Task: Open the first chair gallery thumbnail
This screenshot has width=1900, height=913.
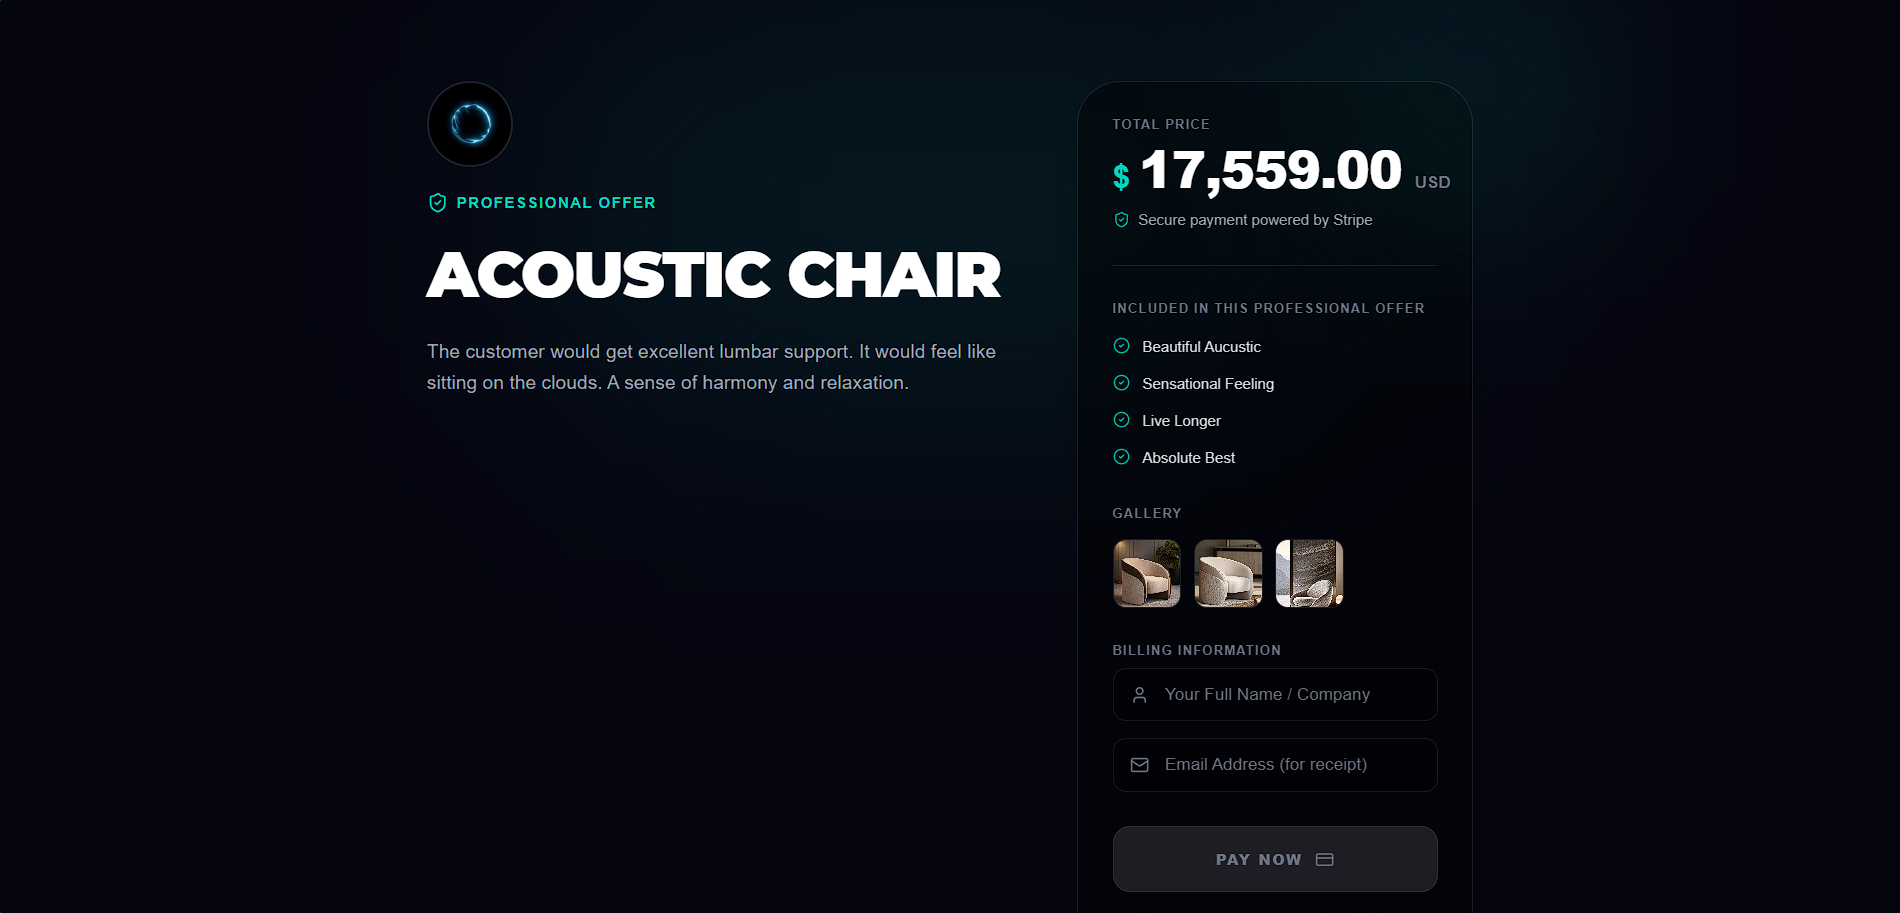Action: pyautogui.click(x=1147, y=573)
